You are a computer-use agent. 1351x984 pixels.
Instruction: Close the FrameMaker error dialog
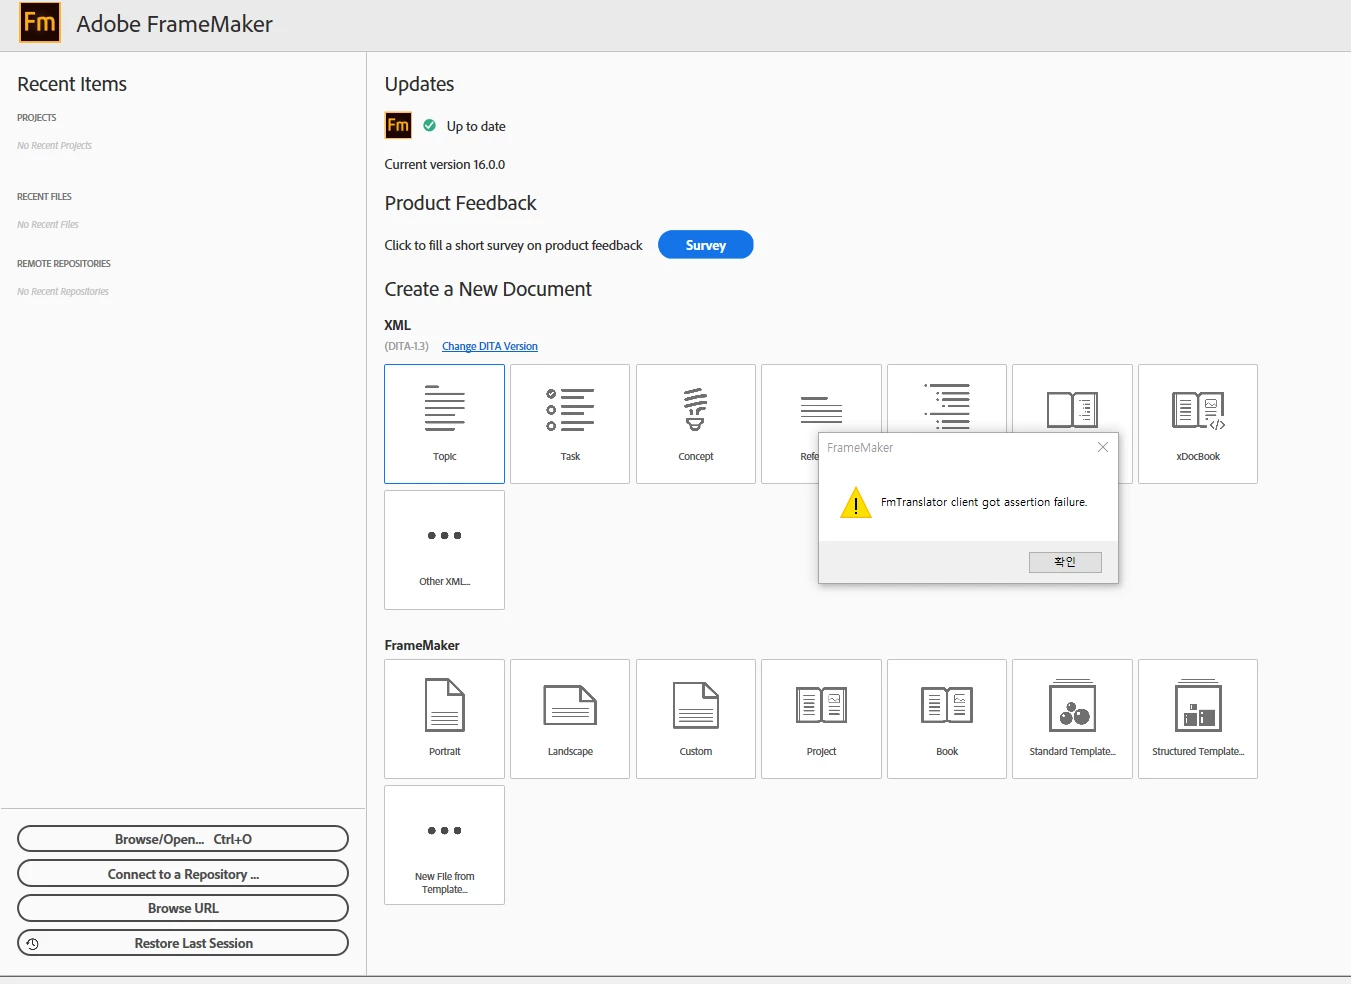coord(1103,447)
